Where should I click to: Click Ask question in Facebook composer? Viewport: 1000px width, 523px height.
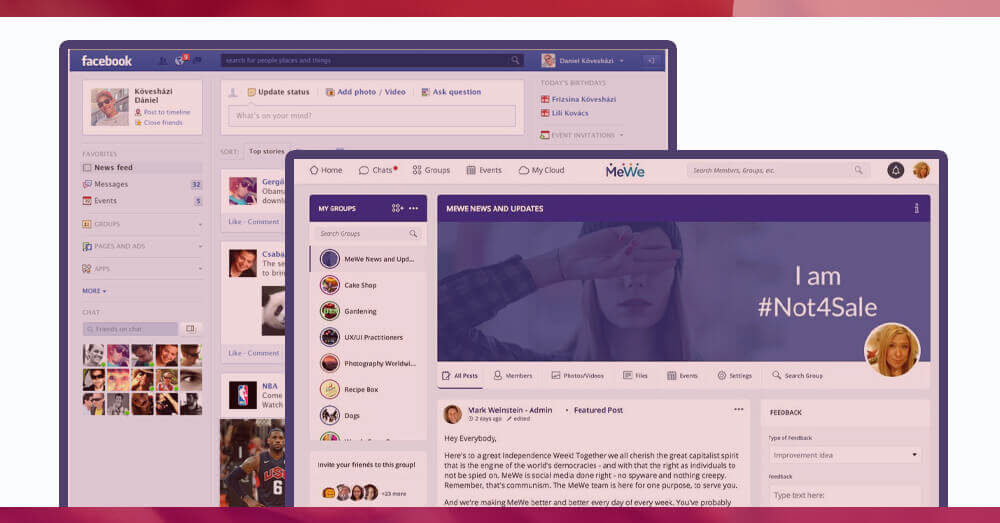coord(451,92)
